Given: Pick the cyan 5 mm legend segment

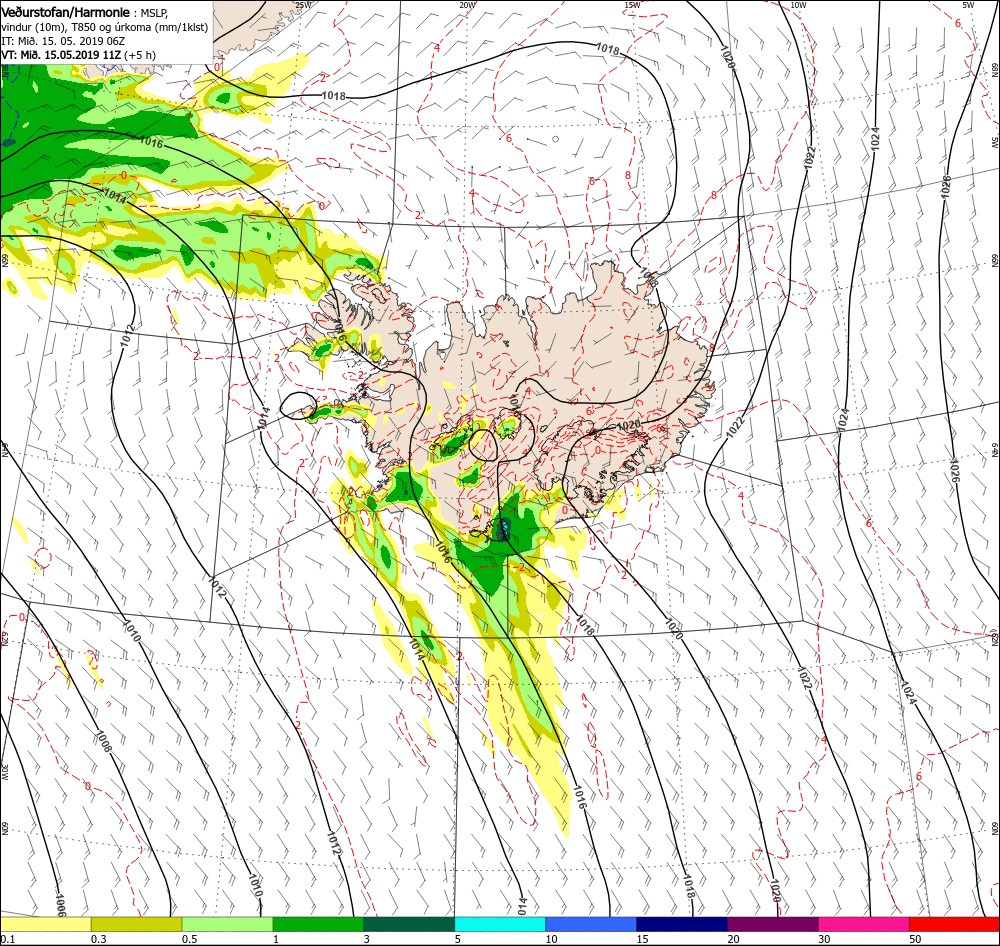Looking at the screenshot, I should 500,924.
